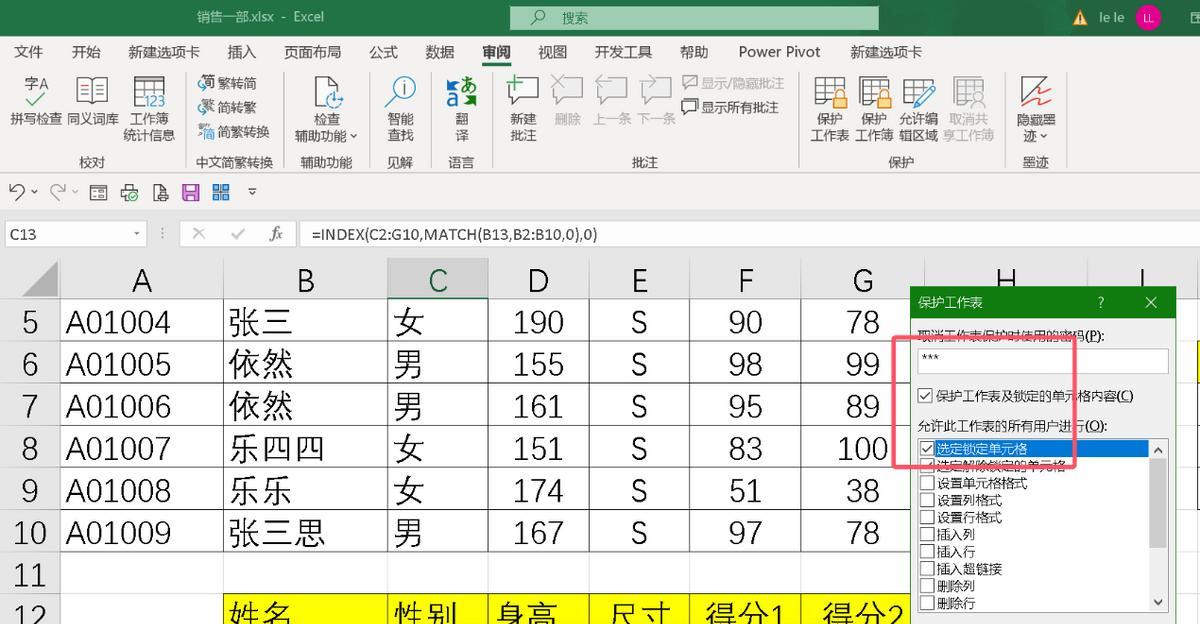This screenshot has height=624, width=1200.
Task: Click 显示所有批注 show all comments
Action: click(730, 107)
